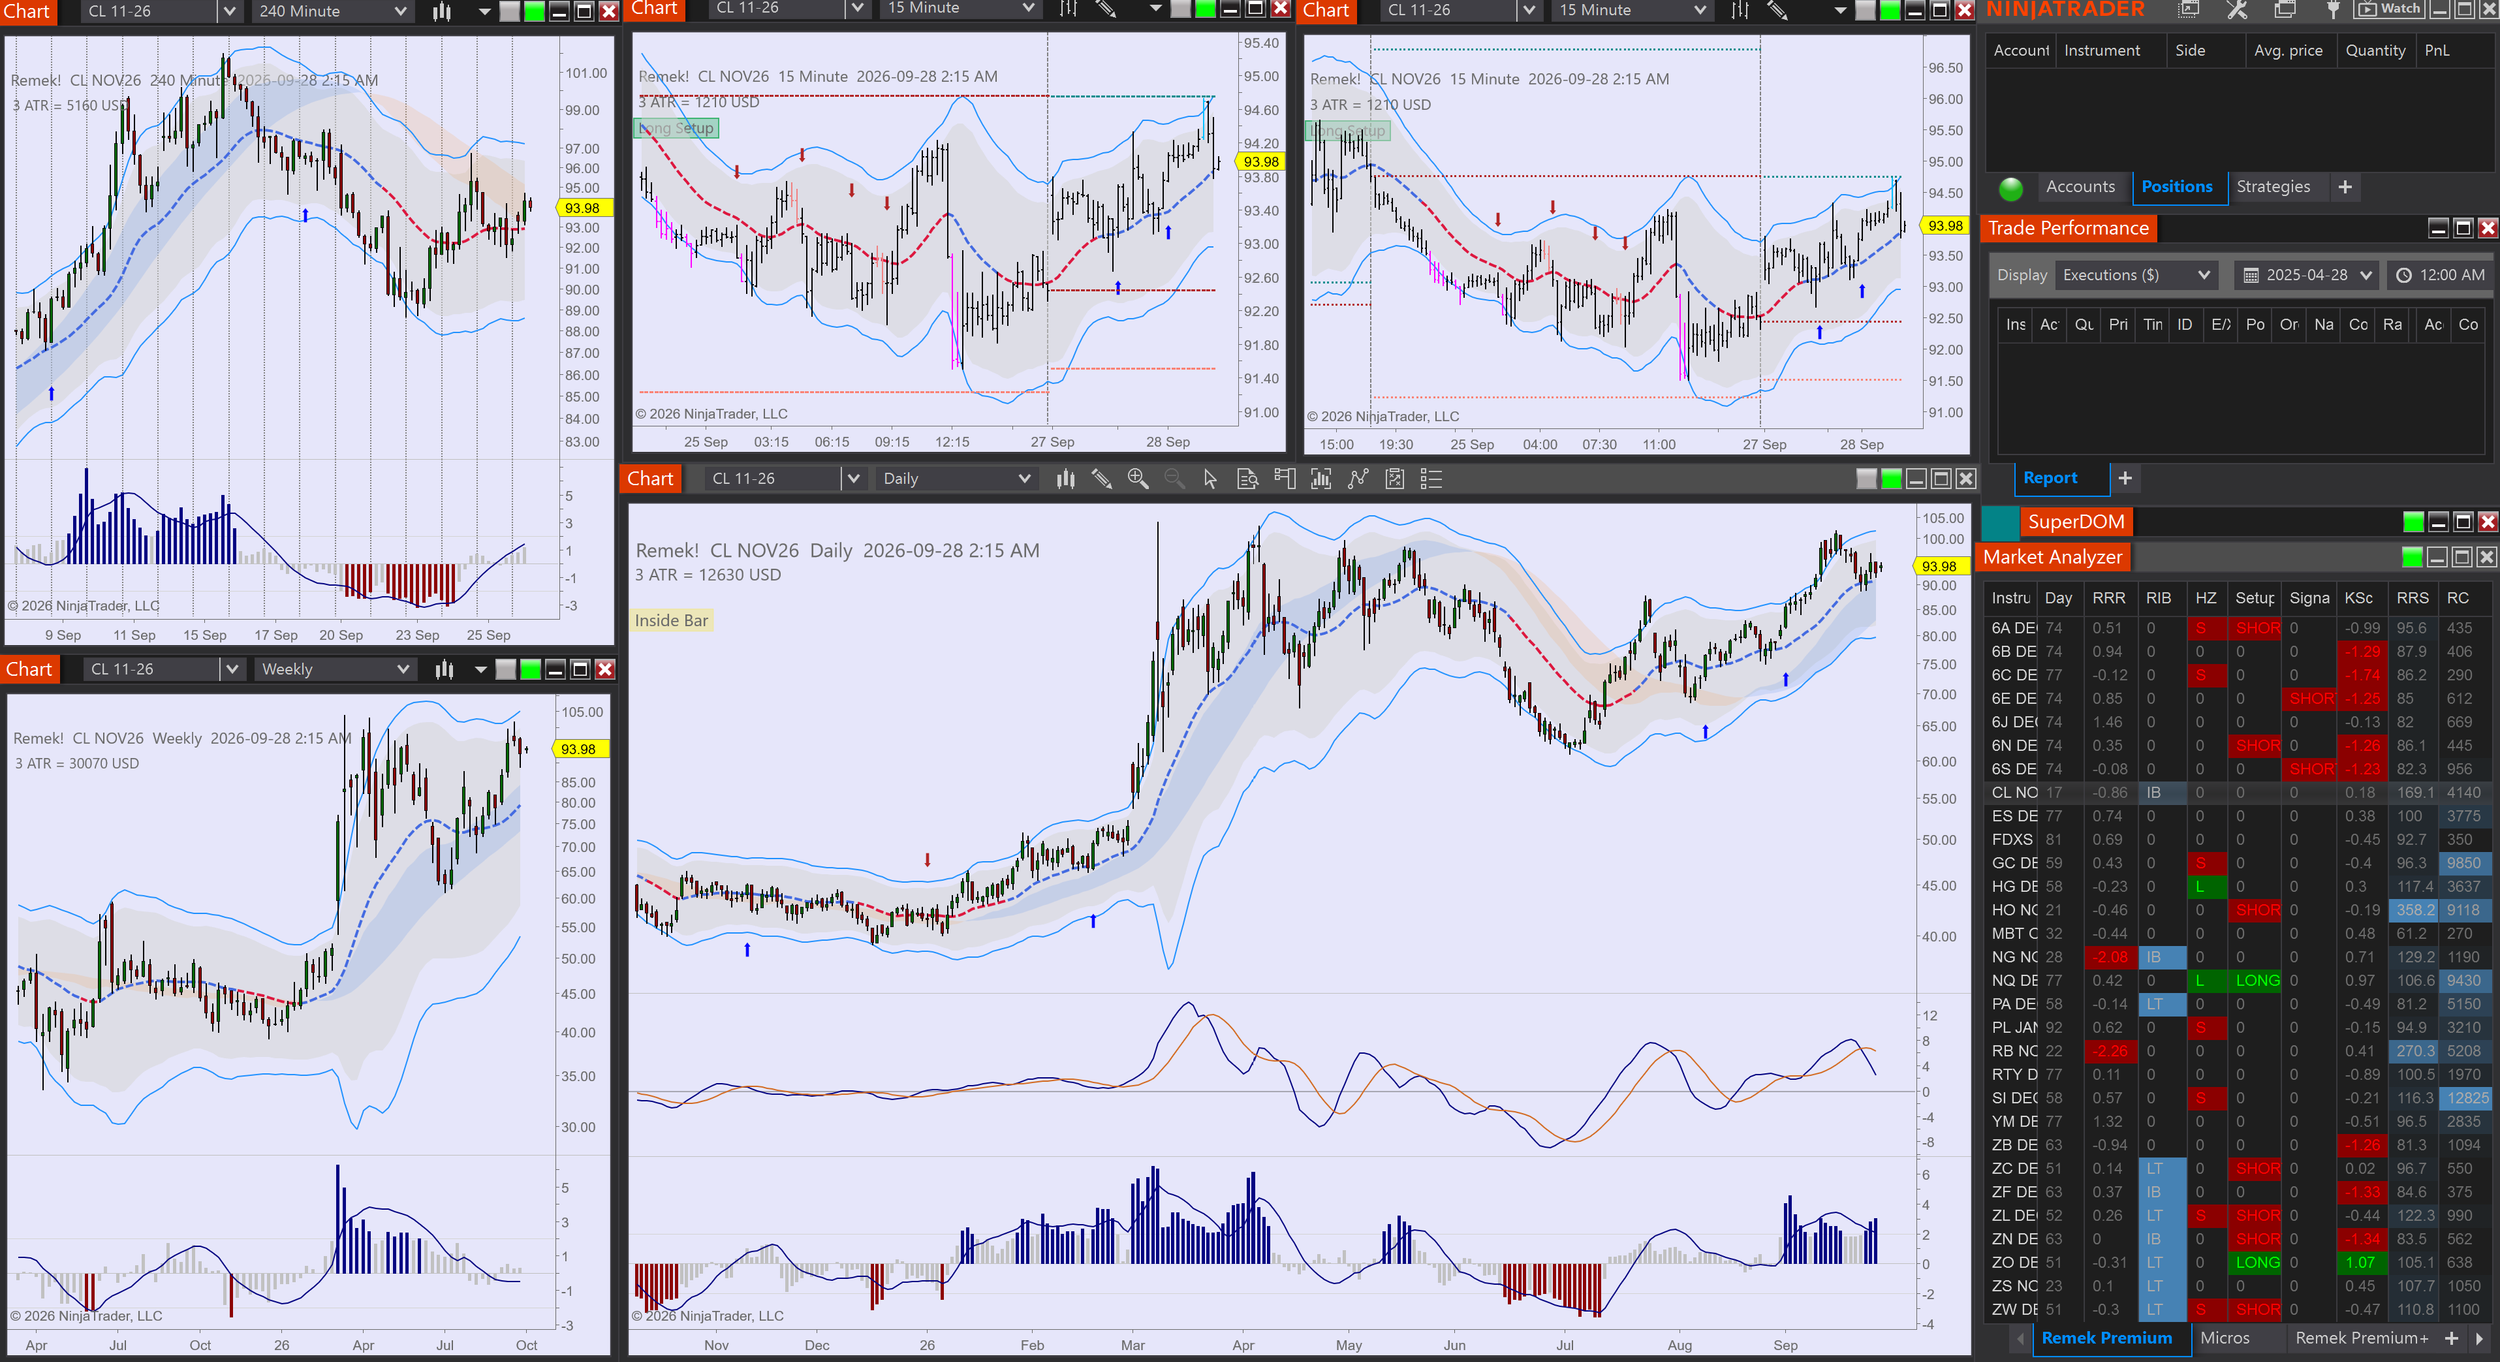Click the green connection status light

tap(2011, 188)
